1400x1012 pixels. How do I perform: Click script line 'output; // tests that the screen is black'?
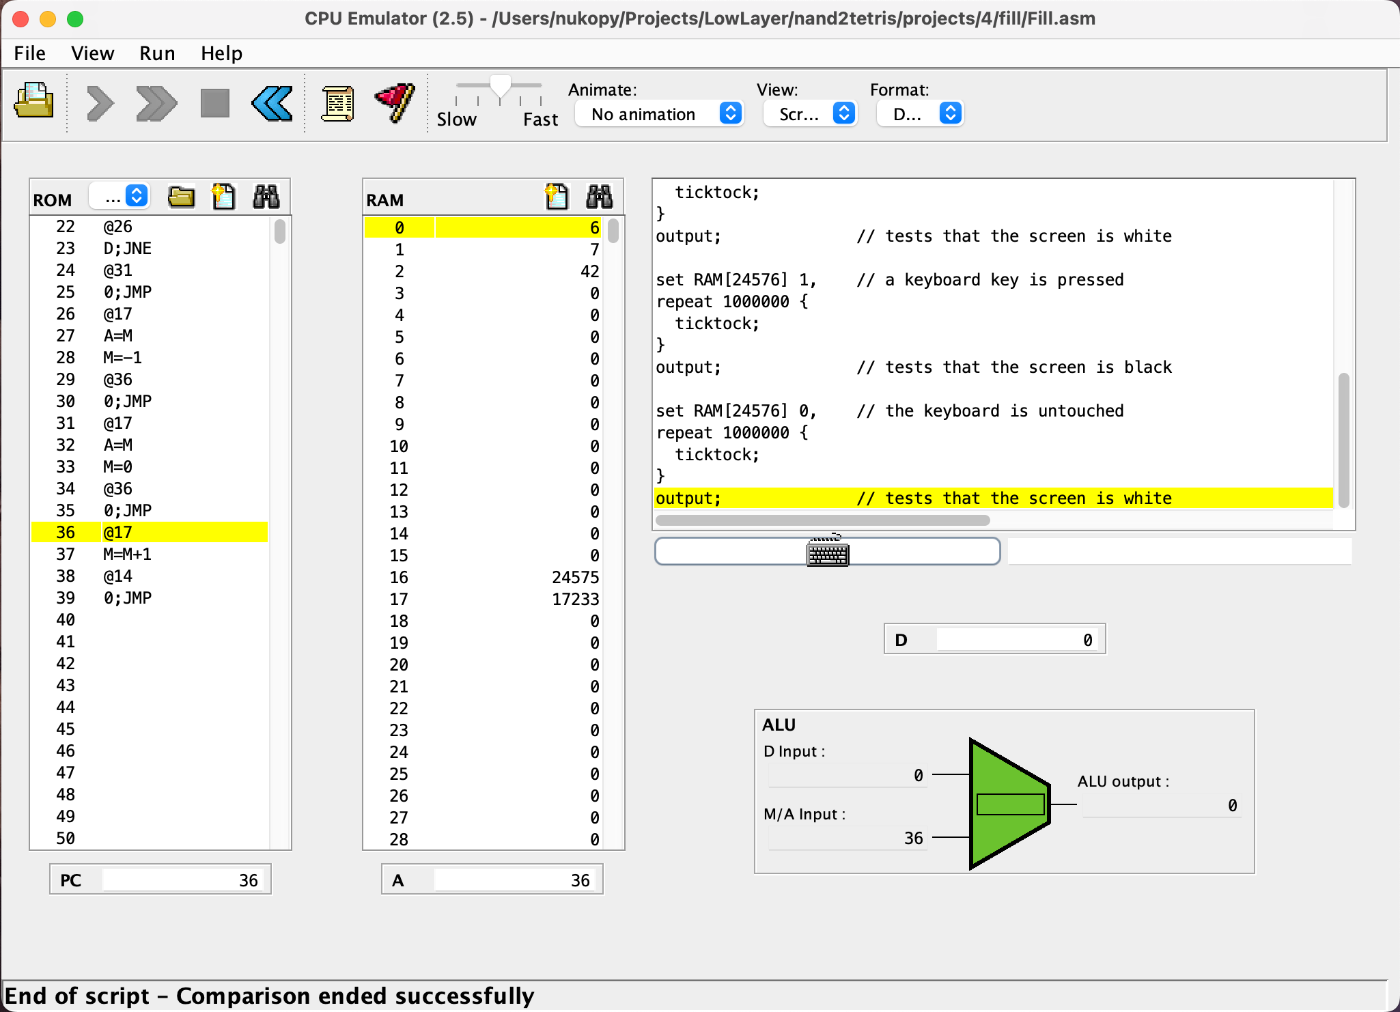coord(914,367)
